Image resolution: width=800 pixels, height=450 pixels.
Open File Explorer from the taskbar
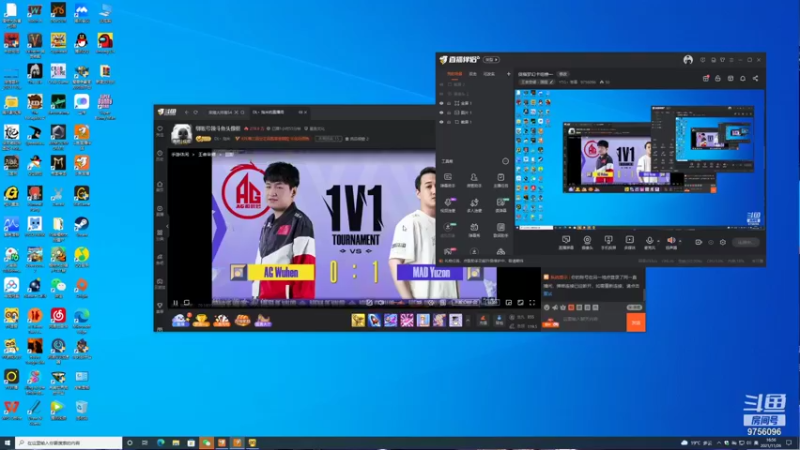(176, 443)
